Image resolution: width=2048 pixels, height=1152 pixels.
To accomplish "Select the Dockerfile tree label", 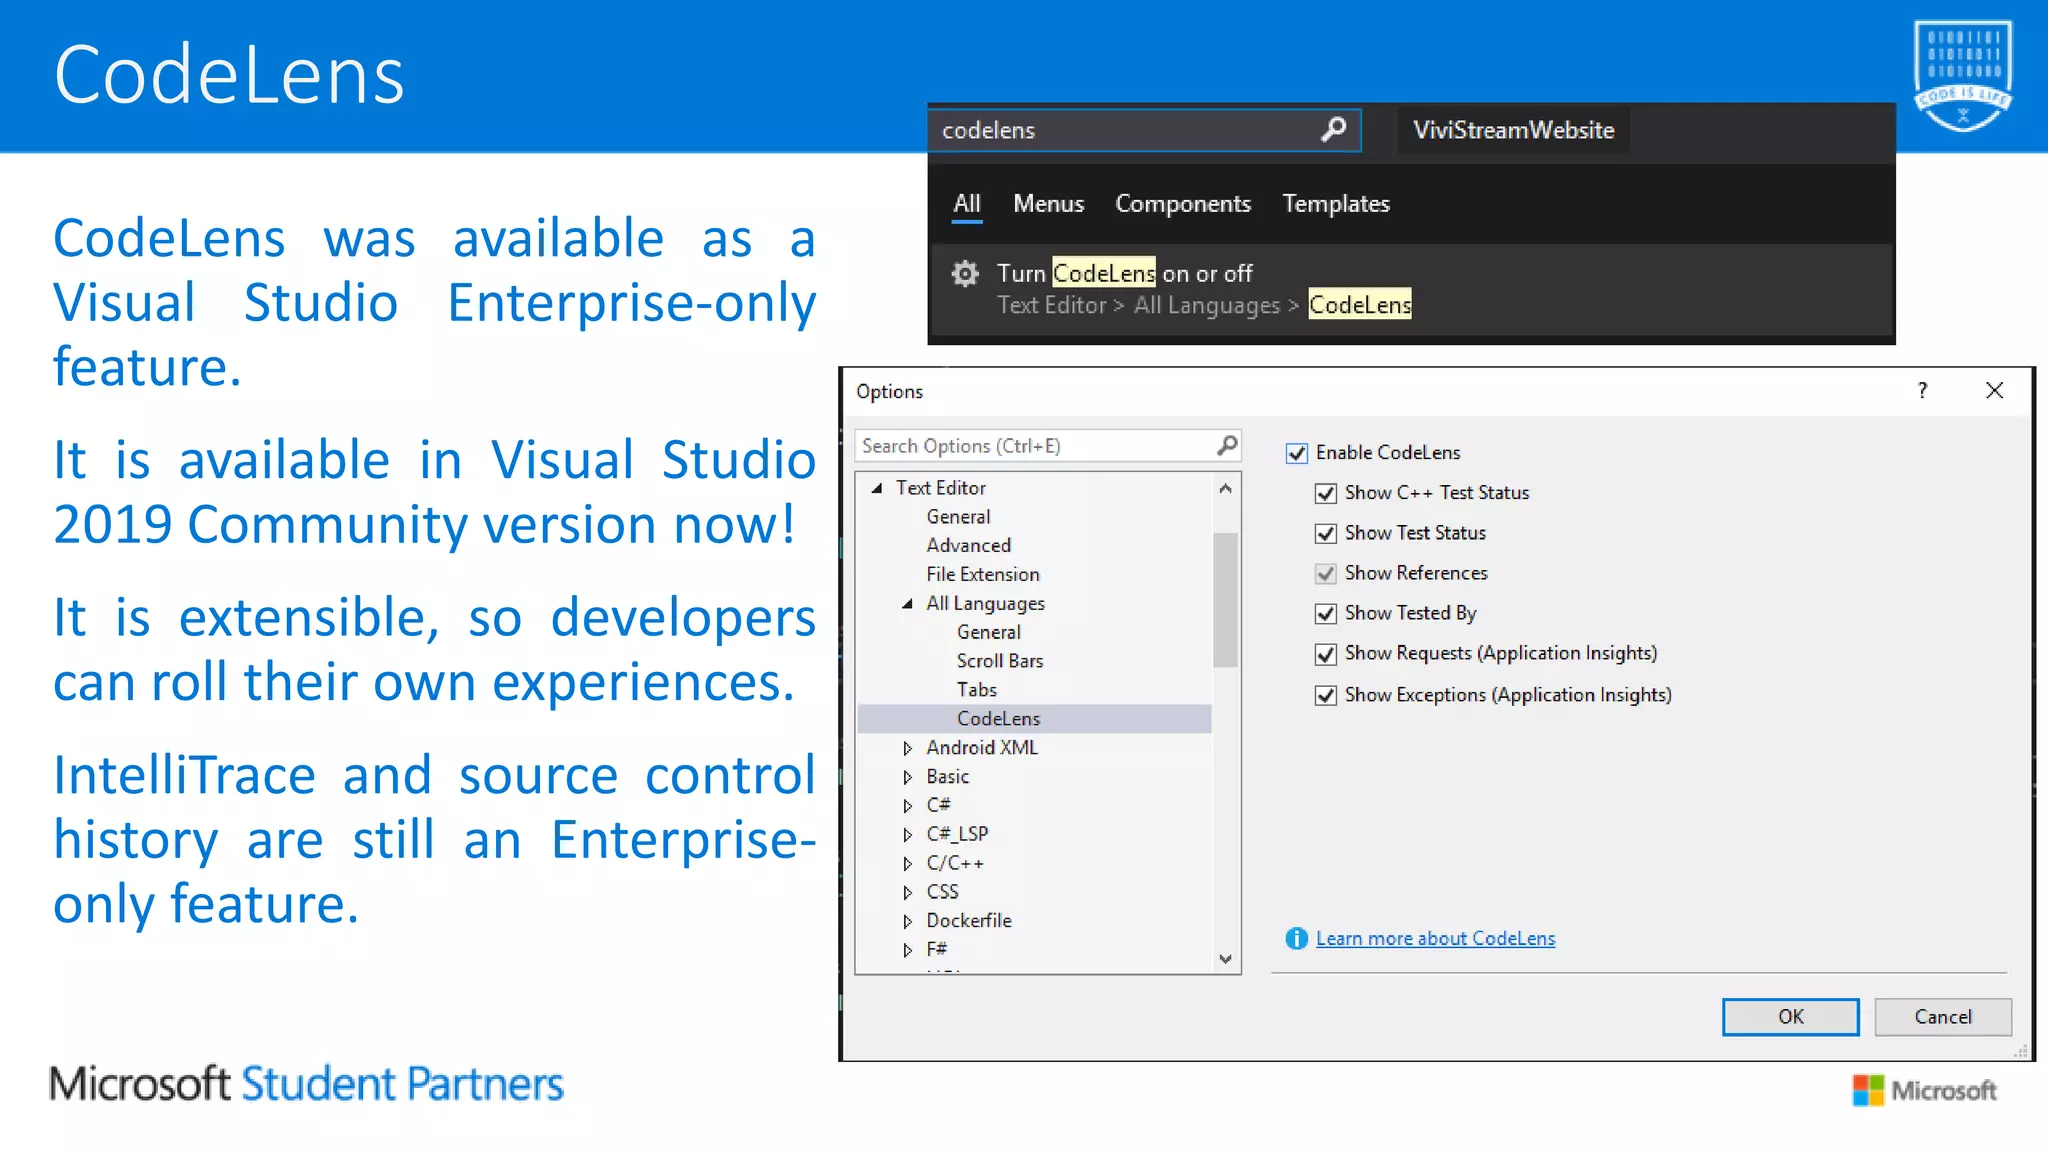I will (x=968, y=922).
